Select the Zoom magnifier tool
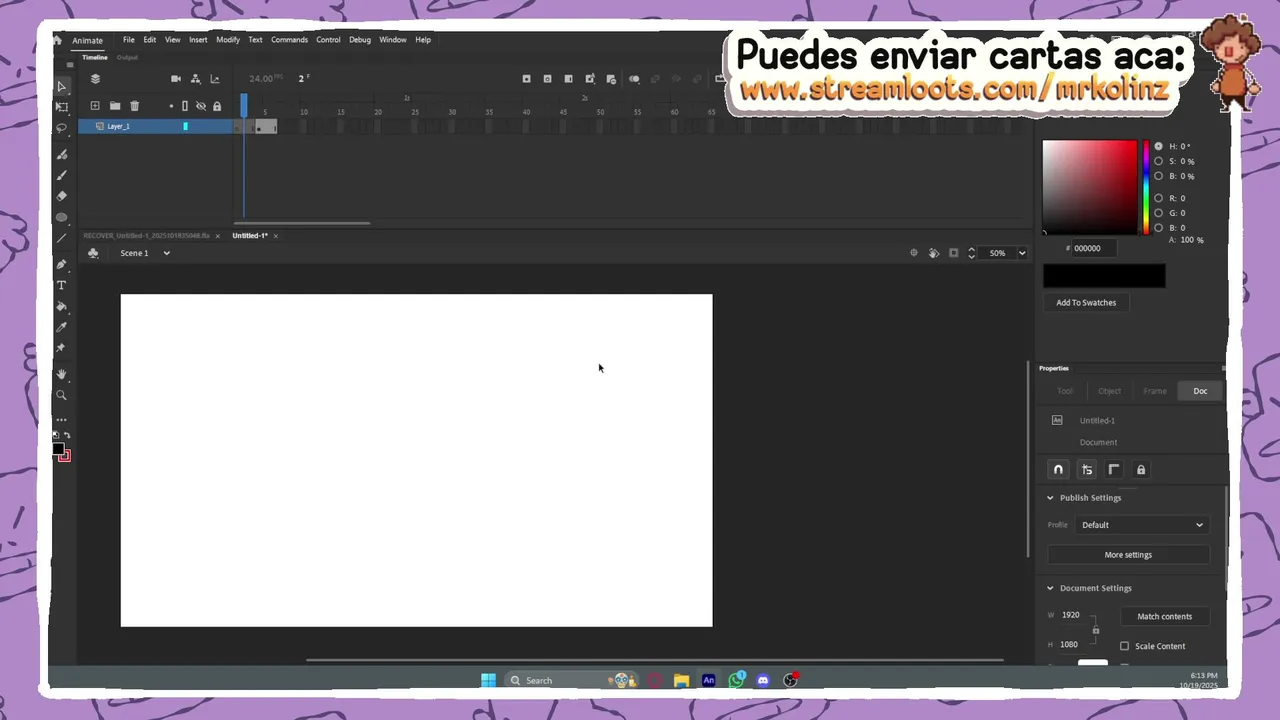 click(x=61, y=395)
